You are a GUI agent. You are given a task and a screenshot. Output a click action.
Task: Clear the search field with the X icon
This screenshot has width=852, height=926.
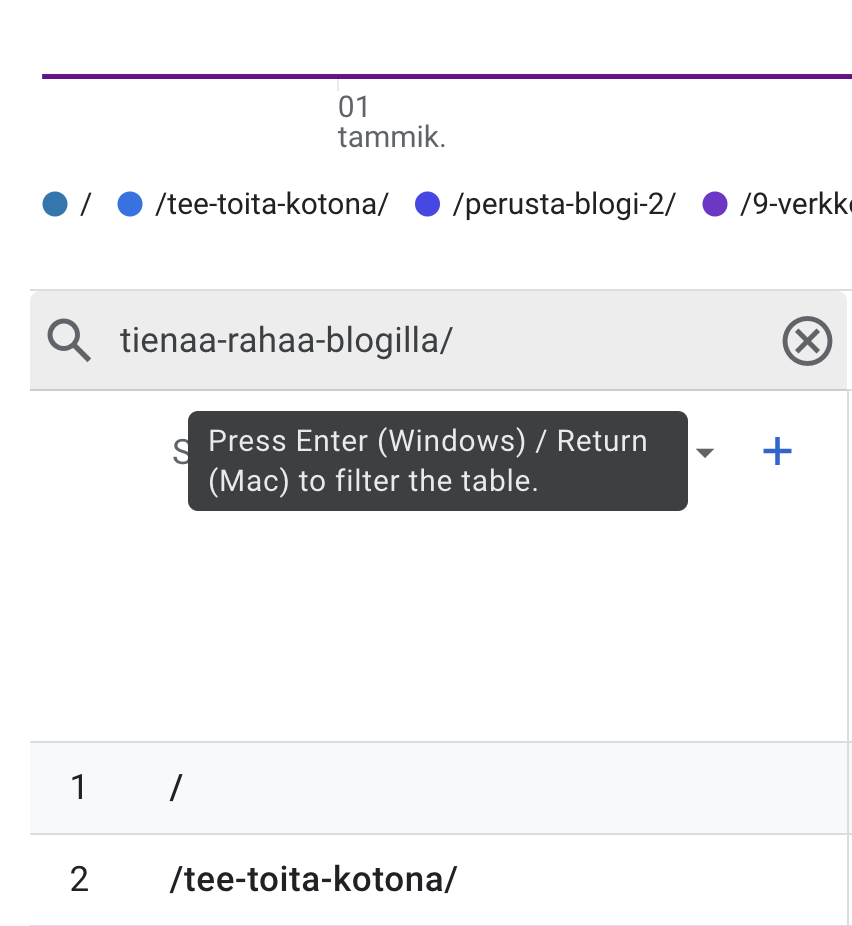click(x=806, y=342)
